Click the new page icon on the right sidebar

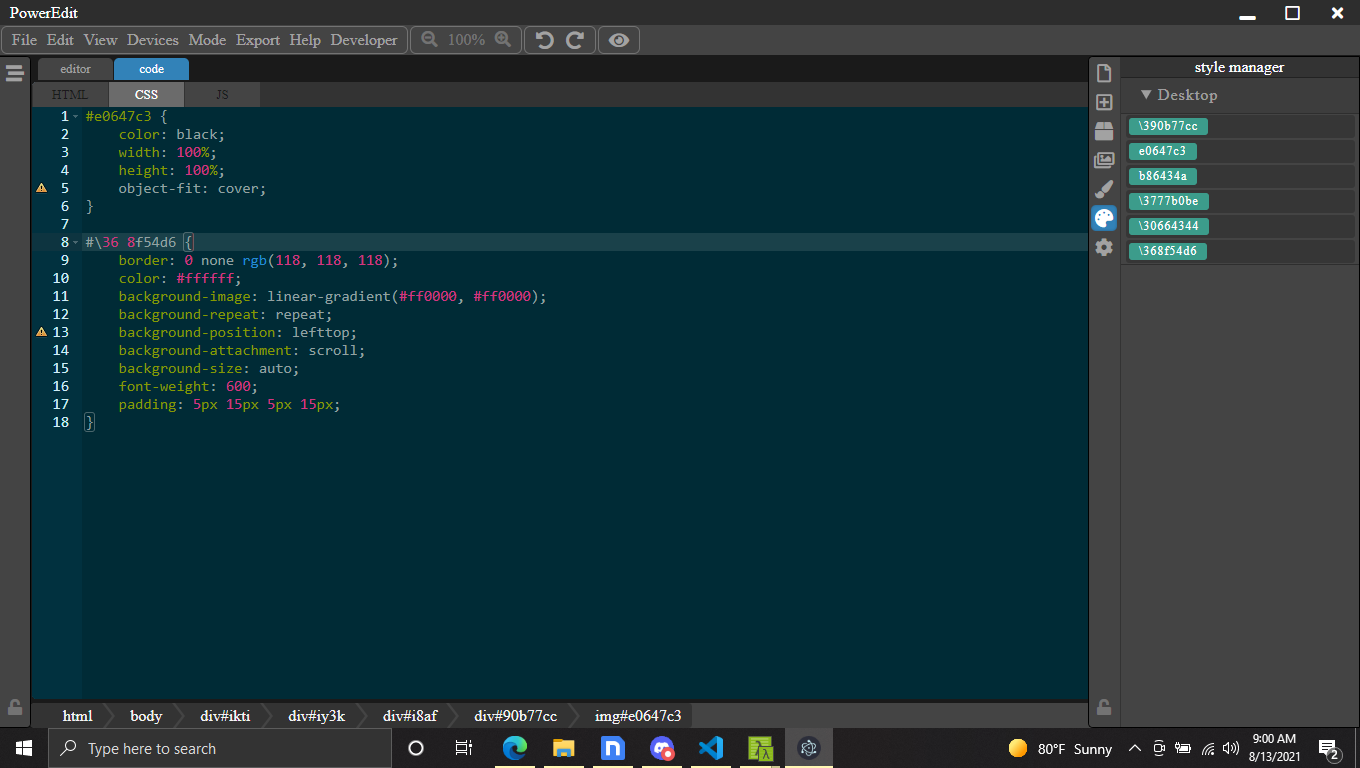point(1104,73)
